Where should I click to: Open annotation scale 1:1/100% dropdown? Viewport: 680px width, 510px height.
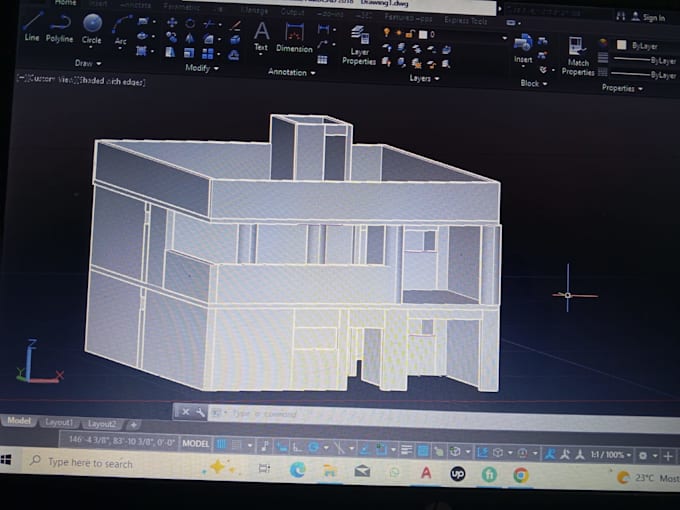(611, 455)
